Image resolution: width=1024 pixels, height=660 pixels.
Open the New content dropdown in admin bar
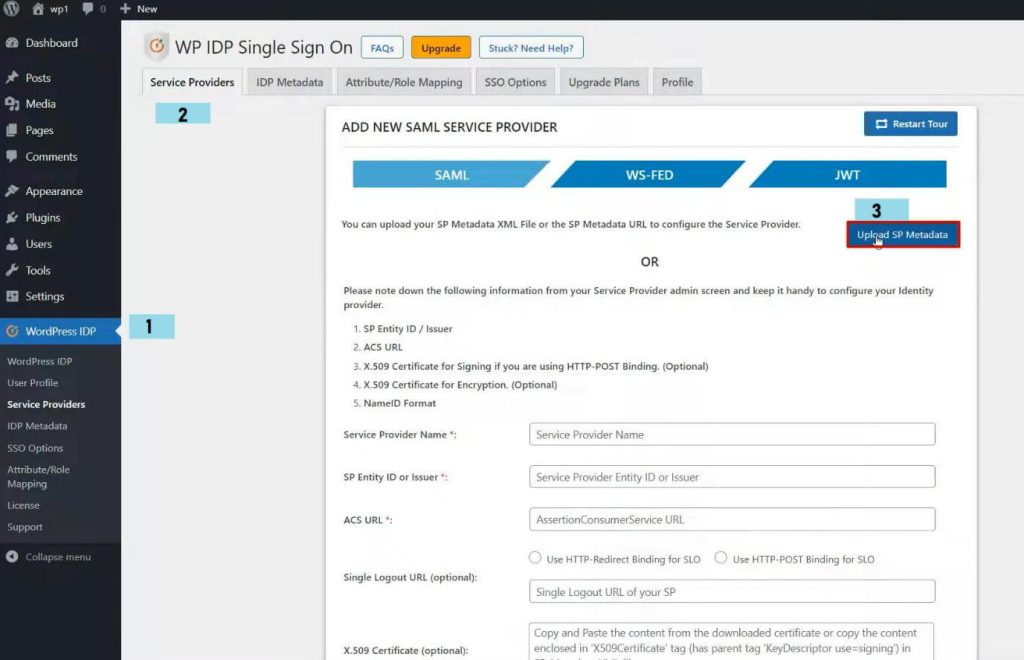coord(137,9)
